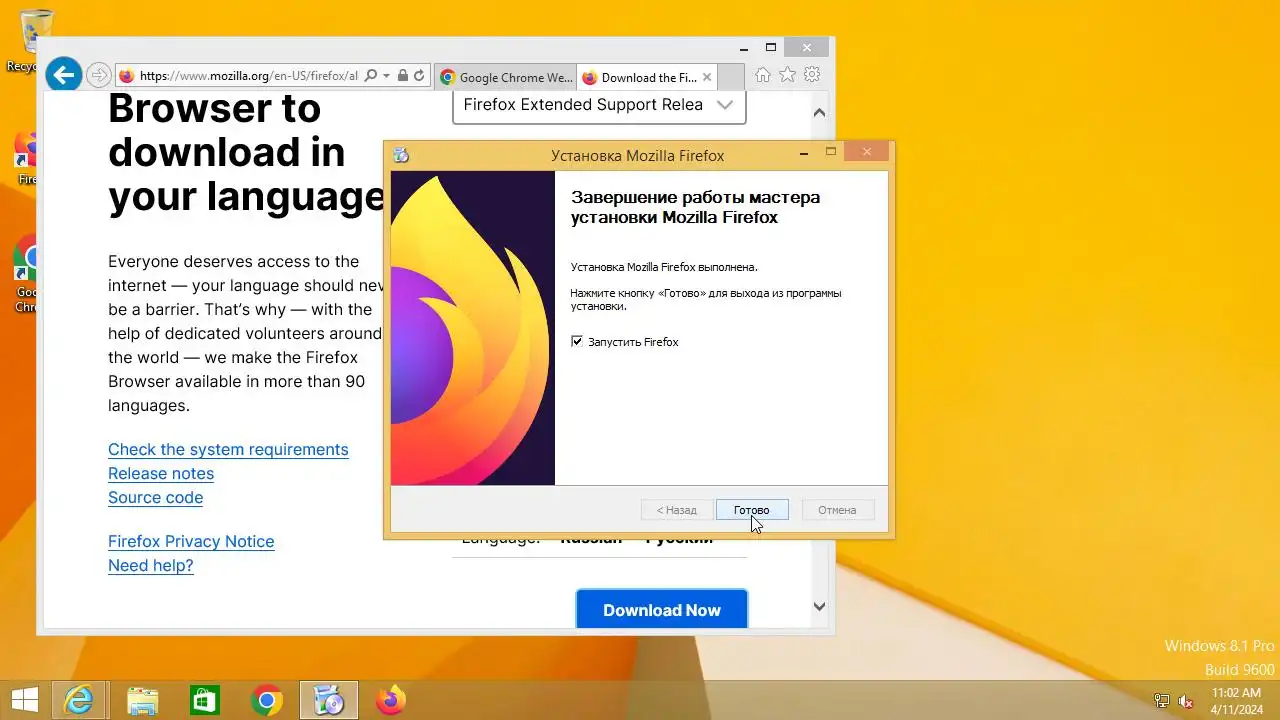This screenshot has width=1280, height=720.
Task: Click the refresh icon in address bar
Action: pos(419,76)
